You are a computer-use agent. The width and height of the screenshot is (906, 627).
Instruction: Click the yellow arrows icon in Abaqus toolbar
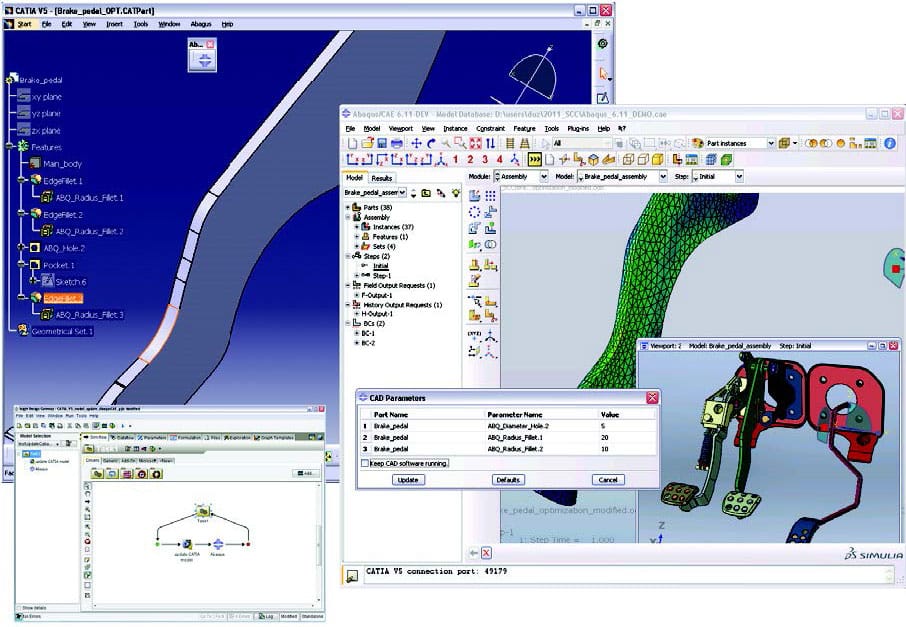[534, 159]
